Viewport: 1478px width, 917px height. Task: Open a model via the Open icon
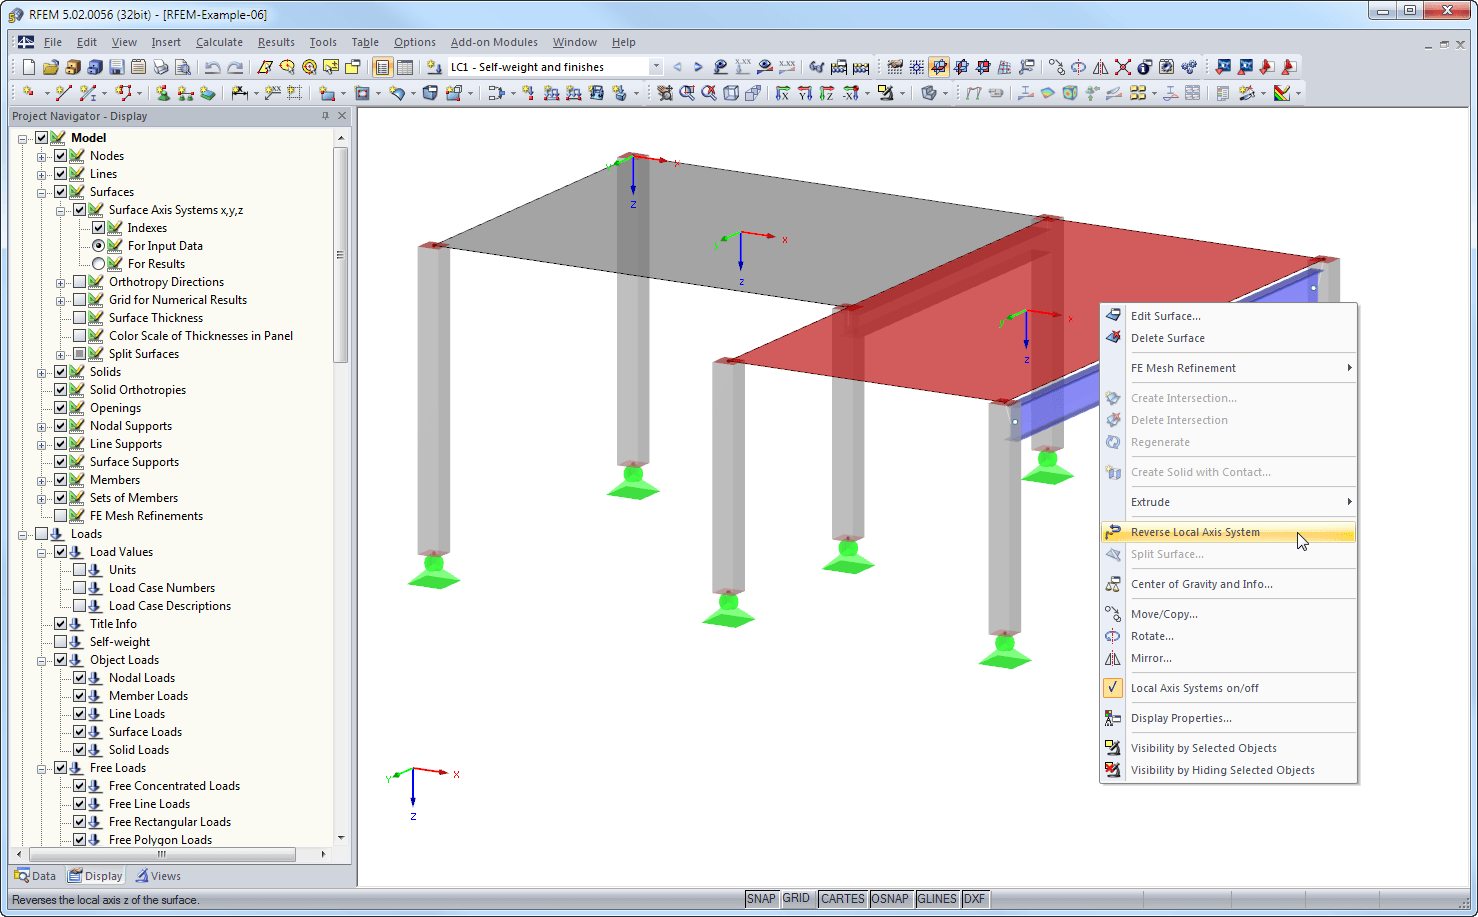coord(50,66)
